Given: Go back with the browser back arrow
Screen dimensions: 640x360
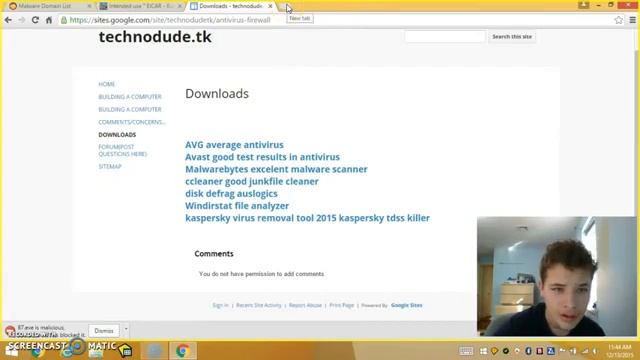Looking at the screenshot, I should point(8,20).
